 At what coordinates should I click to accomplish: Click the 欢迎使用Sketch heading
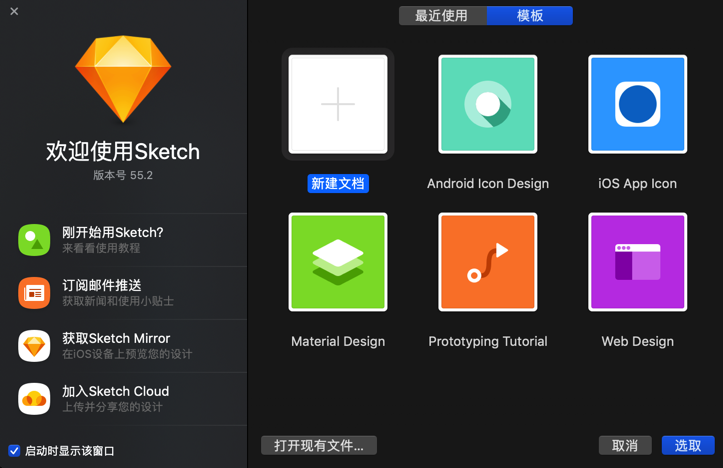tap(123, 152)
